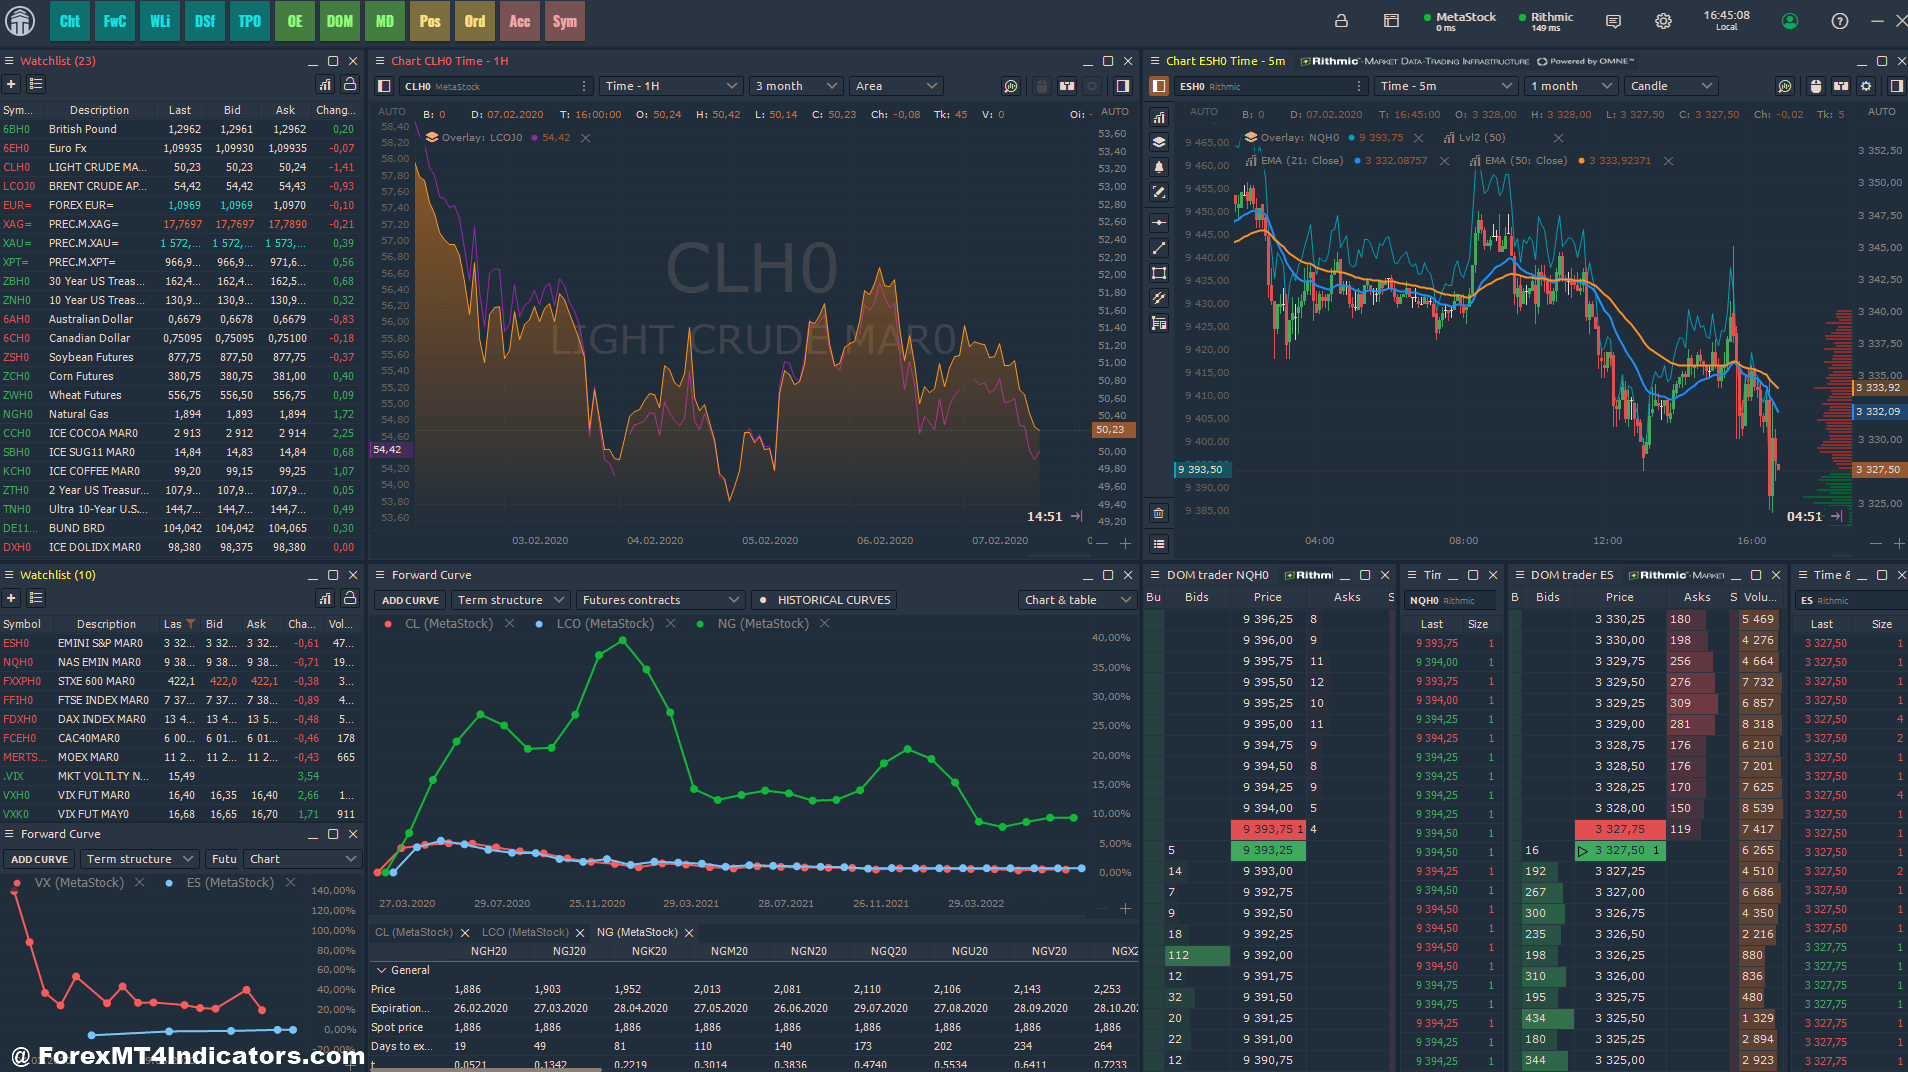Click the ADD CURVE button in Forward Curve panel
Screen dimensions: 1908x1072
(409, 599)
